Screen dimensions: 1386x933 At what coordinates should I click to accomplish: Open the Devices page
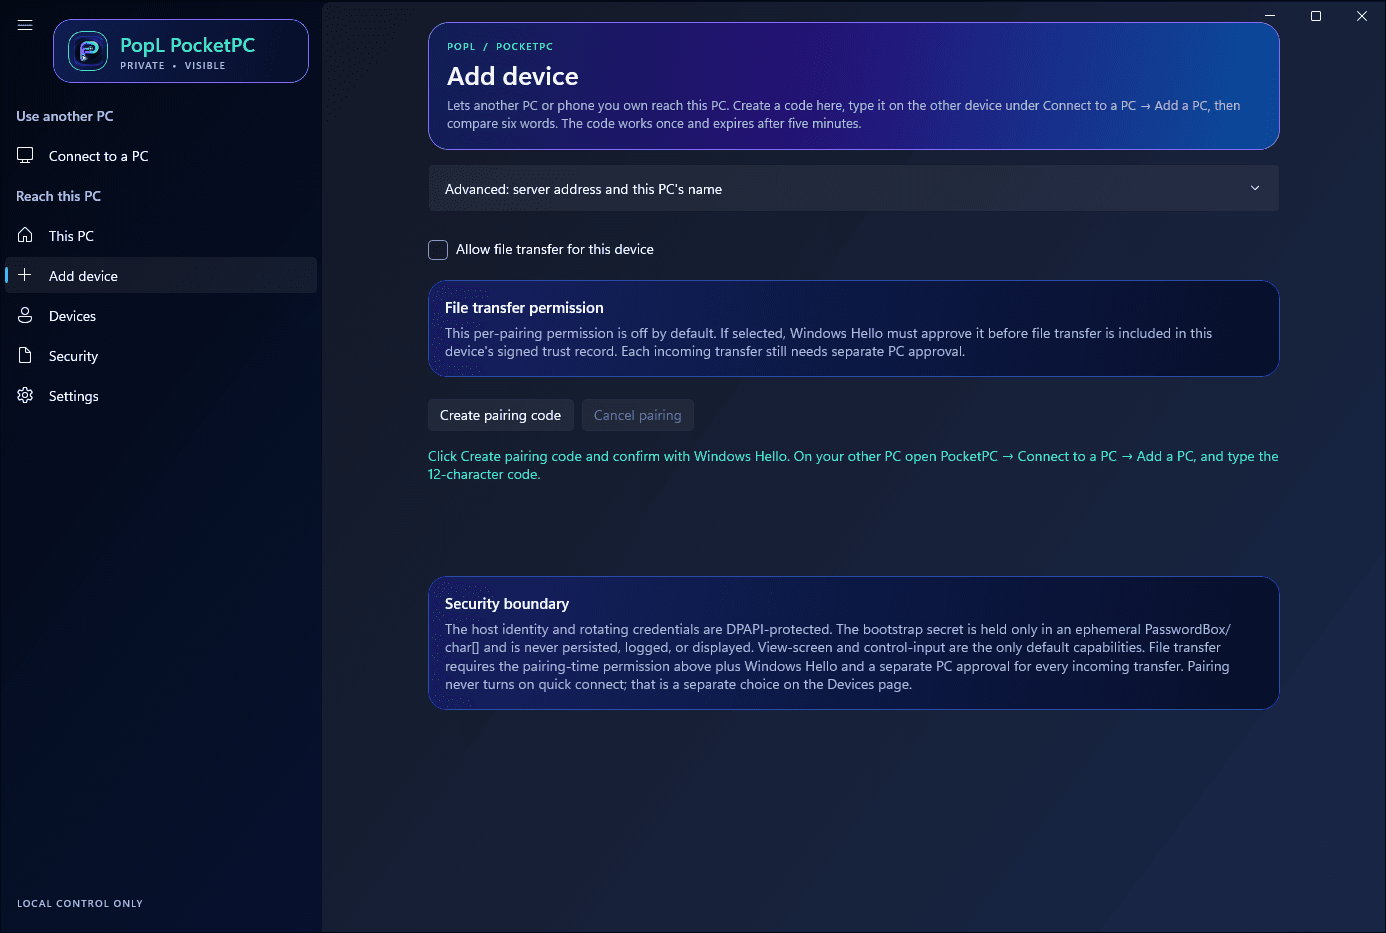click(161, 316)
